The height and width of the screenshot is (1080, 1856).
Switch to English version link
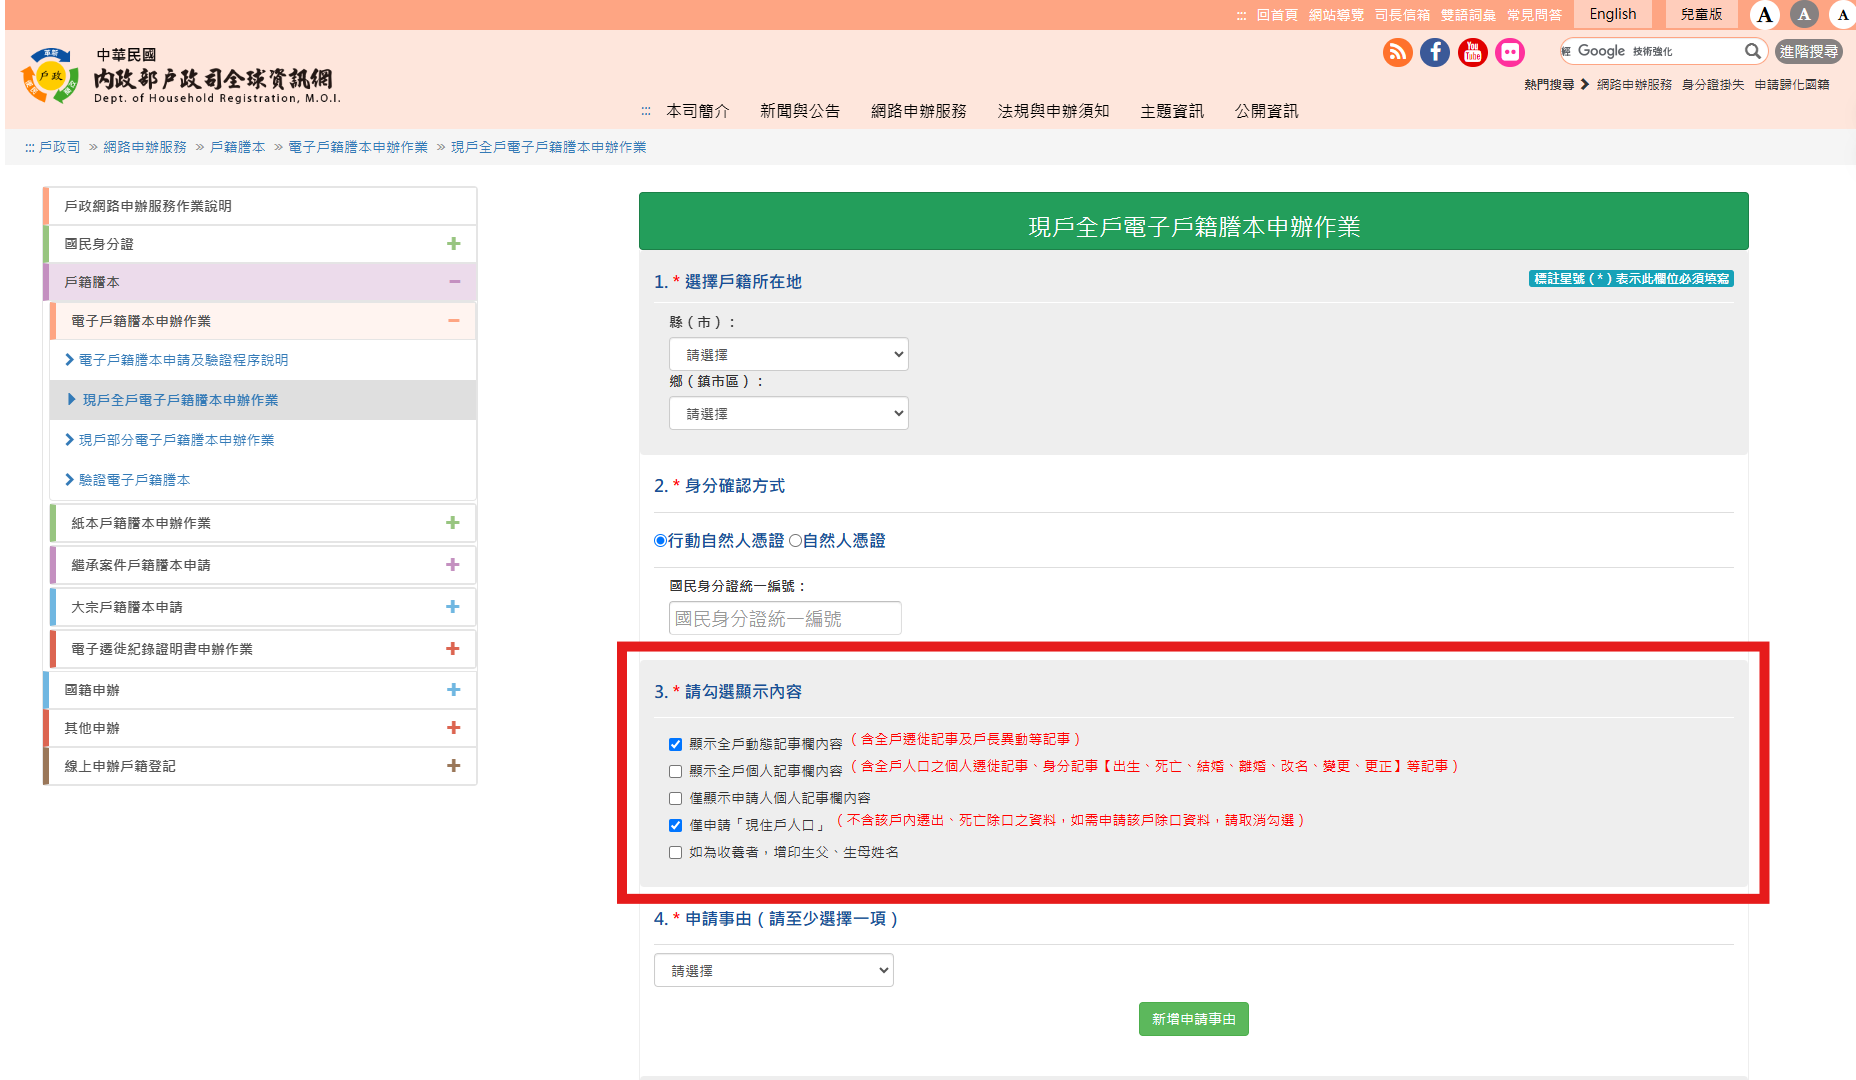(x=1612, y=14)
